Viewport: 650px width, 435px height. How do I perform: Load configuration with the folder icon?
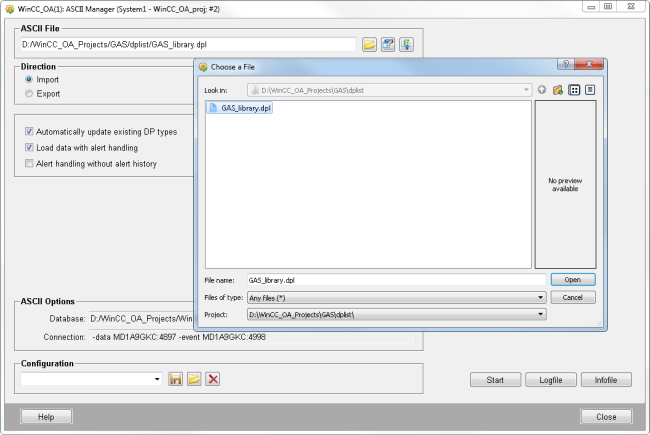pos(194,379)
